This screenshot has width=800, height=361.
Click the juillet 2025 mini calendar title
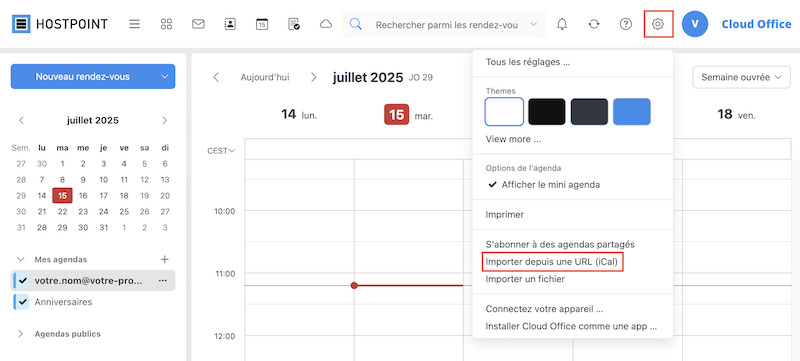[x=92, y=120]
